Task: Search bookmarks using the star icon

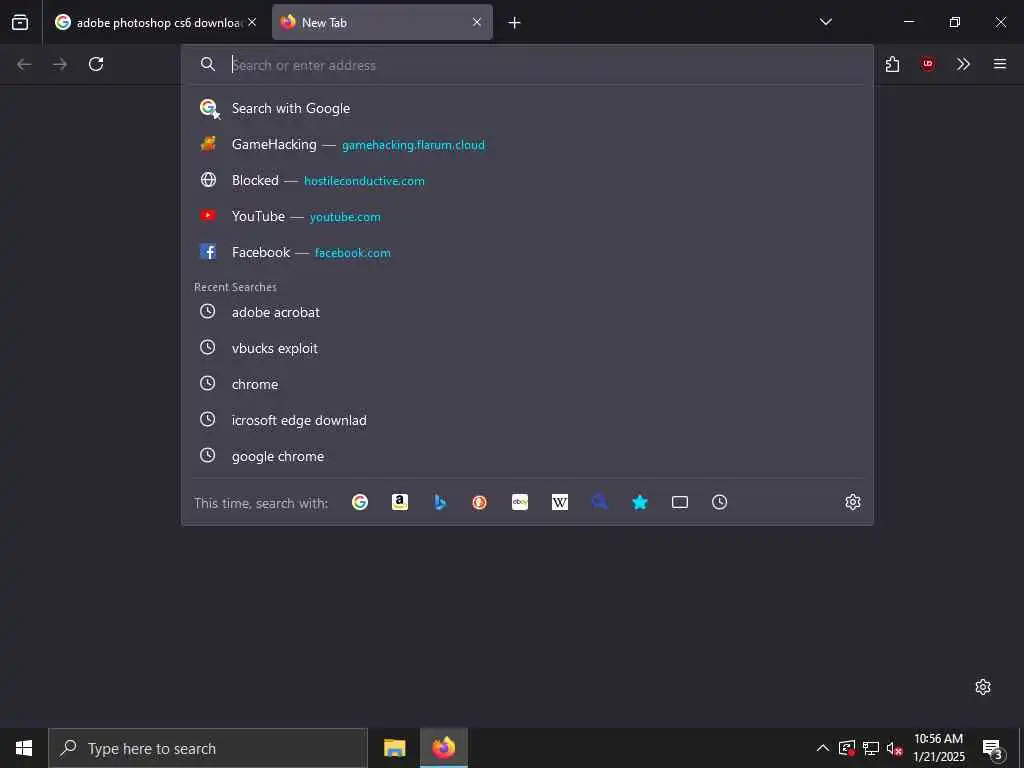Action: point(640,502)
